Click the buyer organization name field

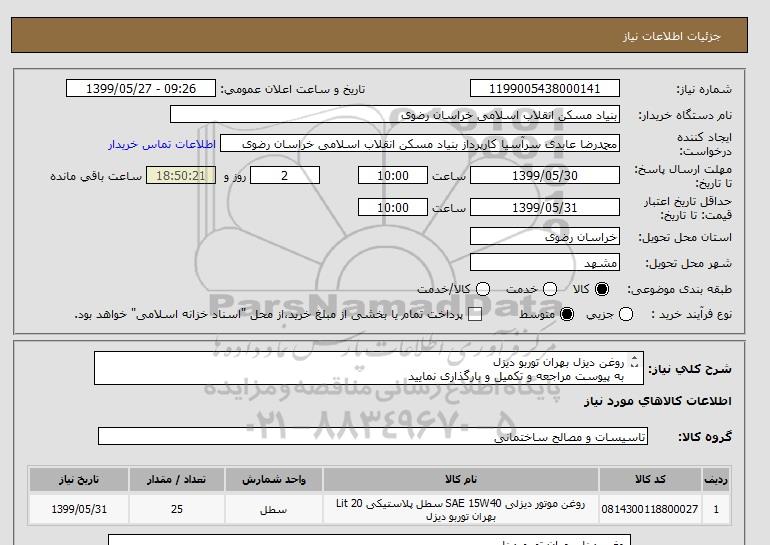tap(395, 114)
